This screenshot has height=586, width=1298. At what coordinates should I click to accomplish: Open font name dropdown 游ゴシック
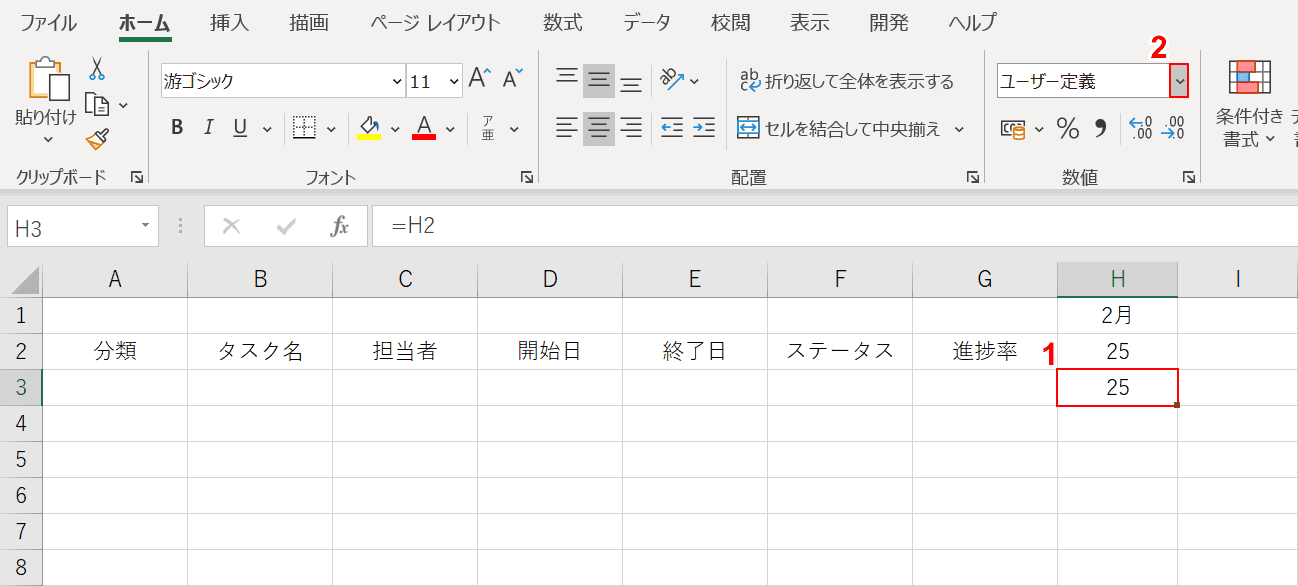(397, 81)
